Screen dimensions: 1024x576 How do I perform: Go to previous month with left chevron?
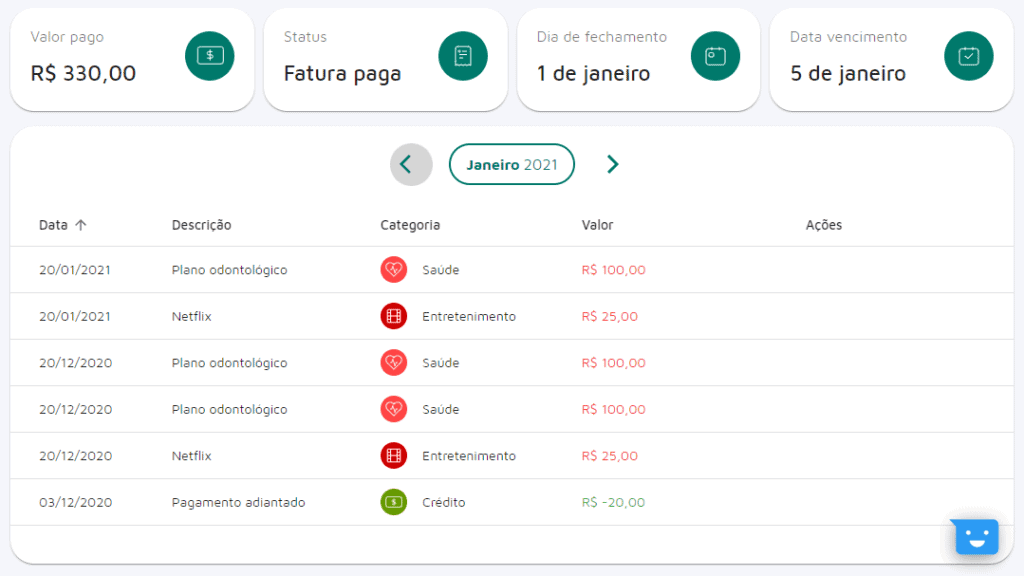click(x=411, y=165)
